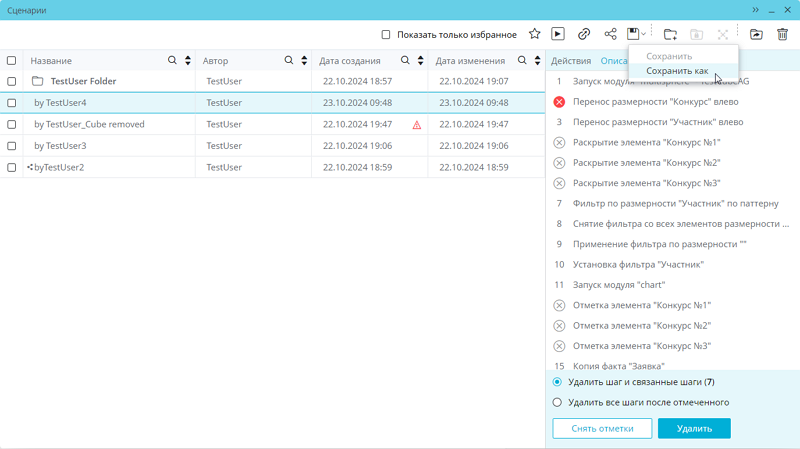Click the trash delete icon in the toolbar
The width and height of the screenshot is (800, 449).
782,35
